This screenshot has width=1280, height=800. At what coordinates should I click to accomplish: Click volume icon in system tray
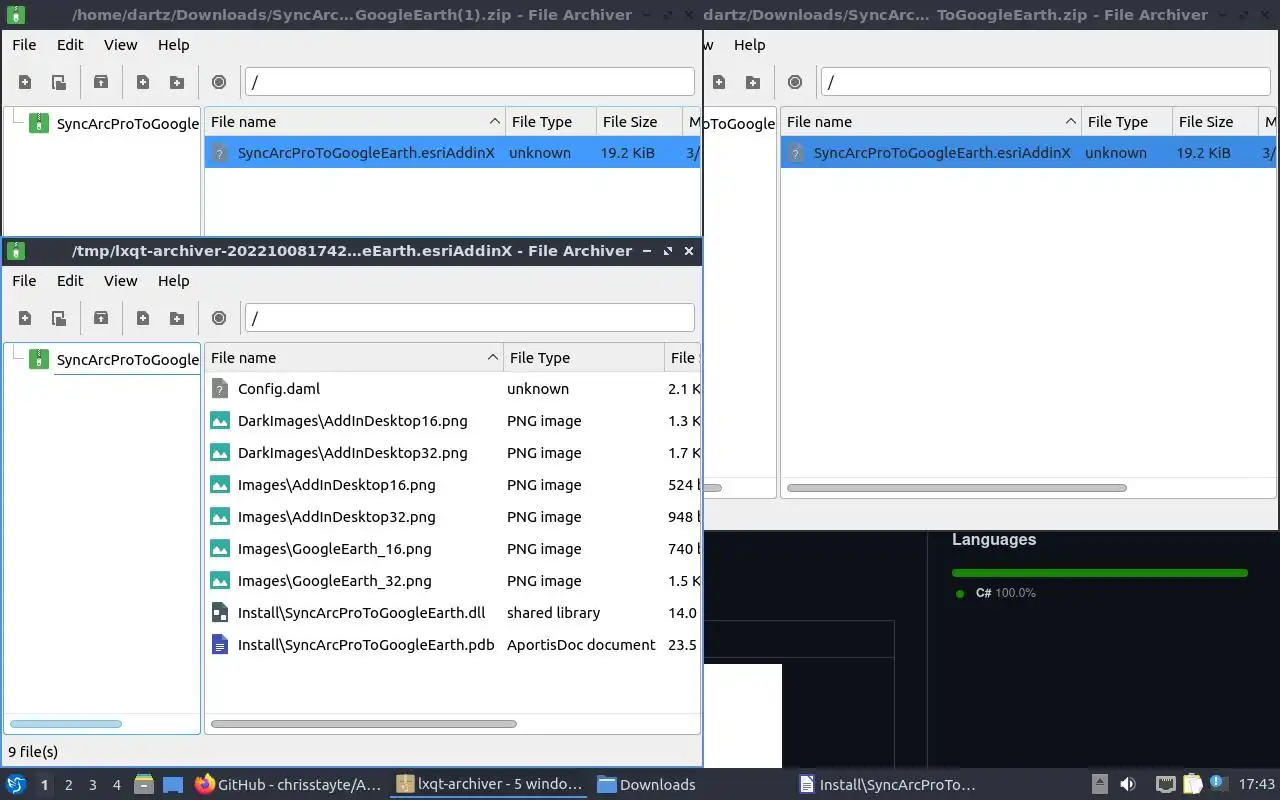[x=1128, y=785]
